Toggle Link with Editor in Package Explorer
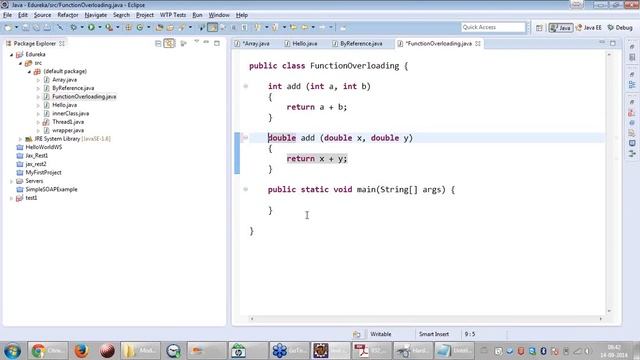 click(169, 43)
